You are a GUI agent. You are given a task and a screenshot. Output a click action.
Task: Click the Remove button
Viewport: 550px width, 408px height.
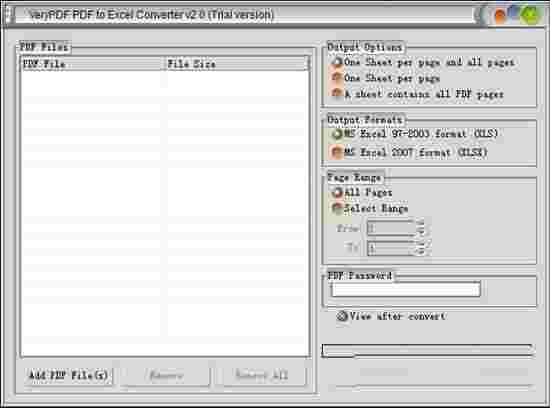[x=166, y=375]
